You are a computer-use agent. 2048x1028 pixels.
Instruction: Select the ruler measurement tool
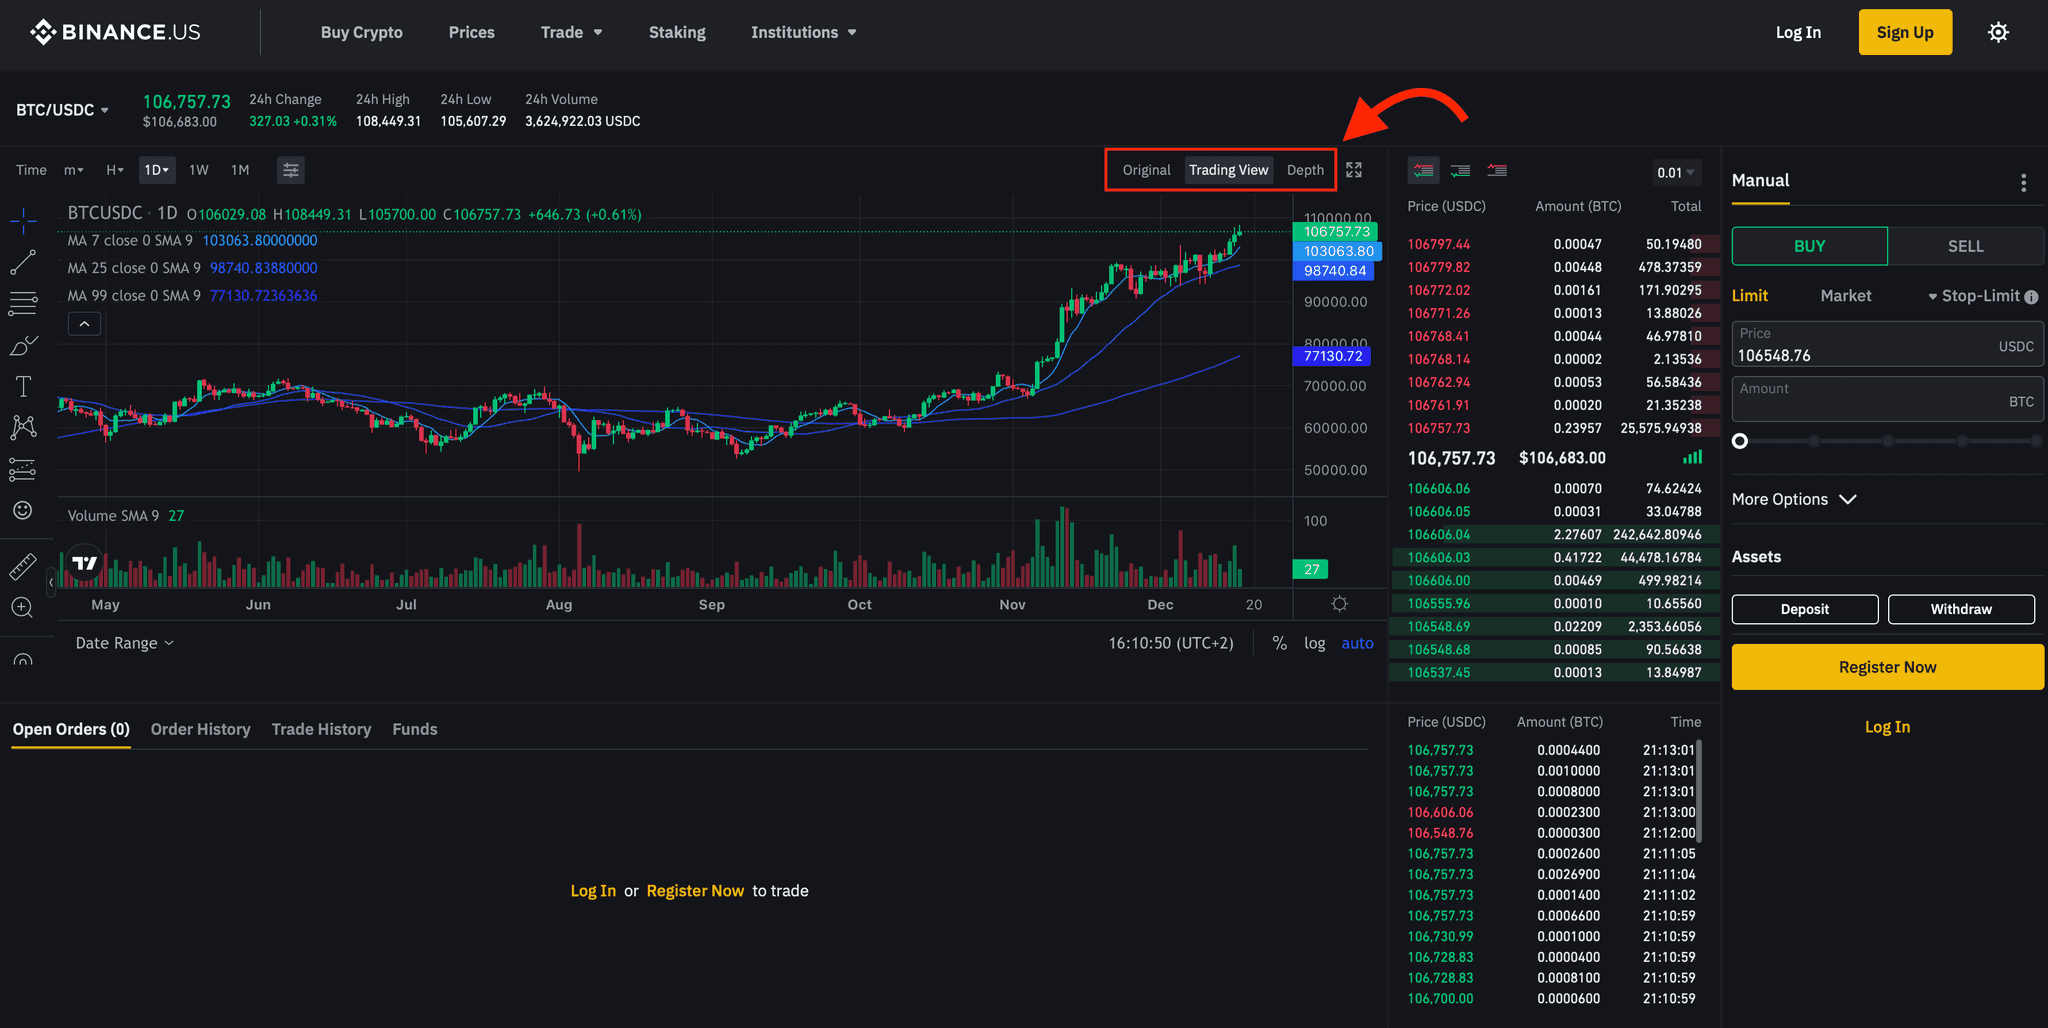tap(23, 565)
